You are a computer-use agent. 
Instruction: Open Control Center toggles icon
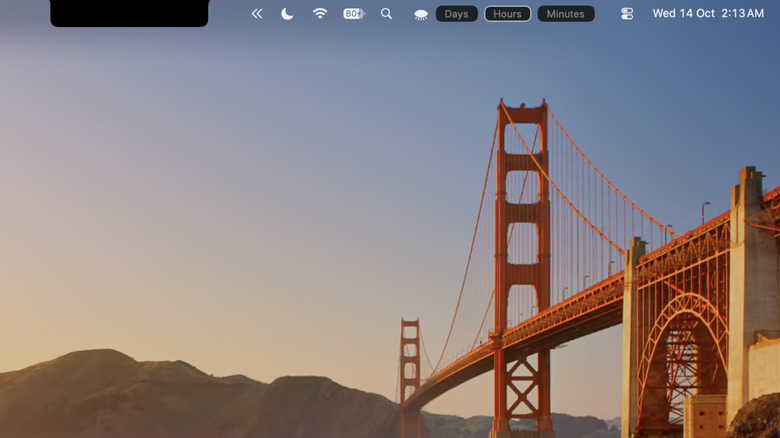[627, 14]
